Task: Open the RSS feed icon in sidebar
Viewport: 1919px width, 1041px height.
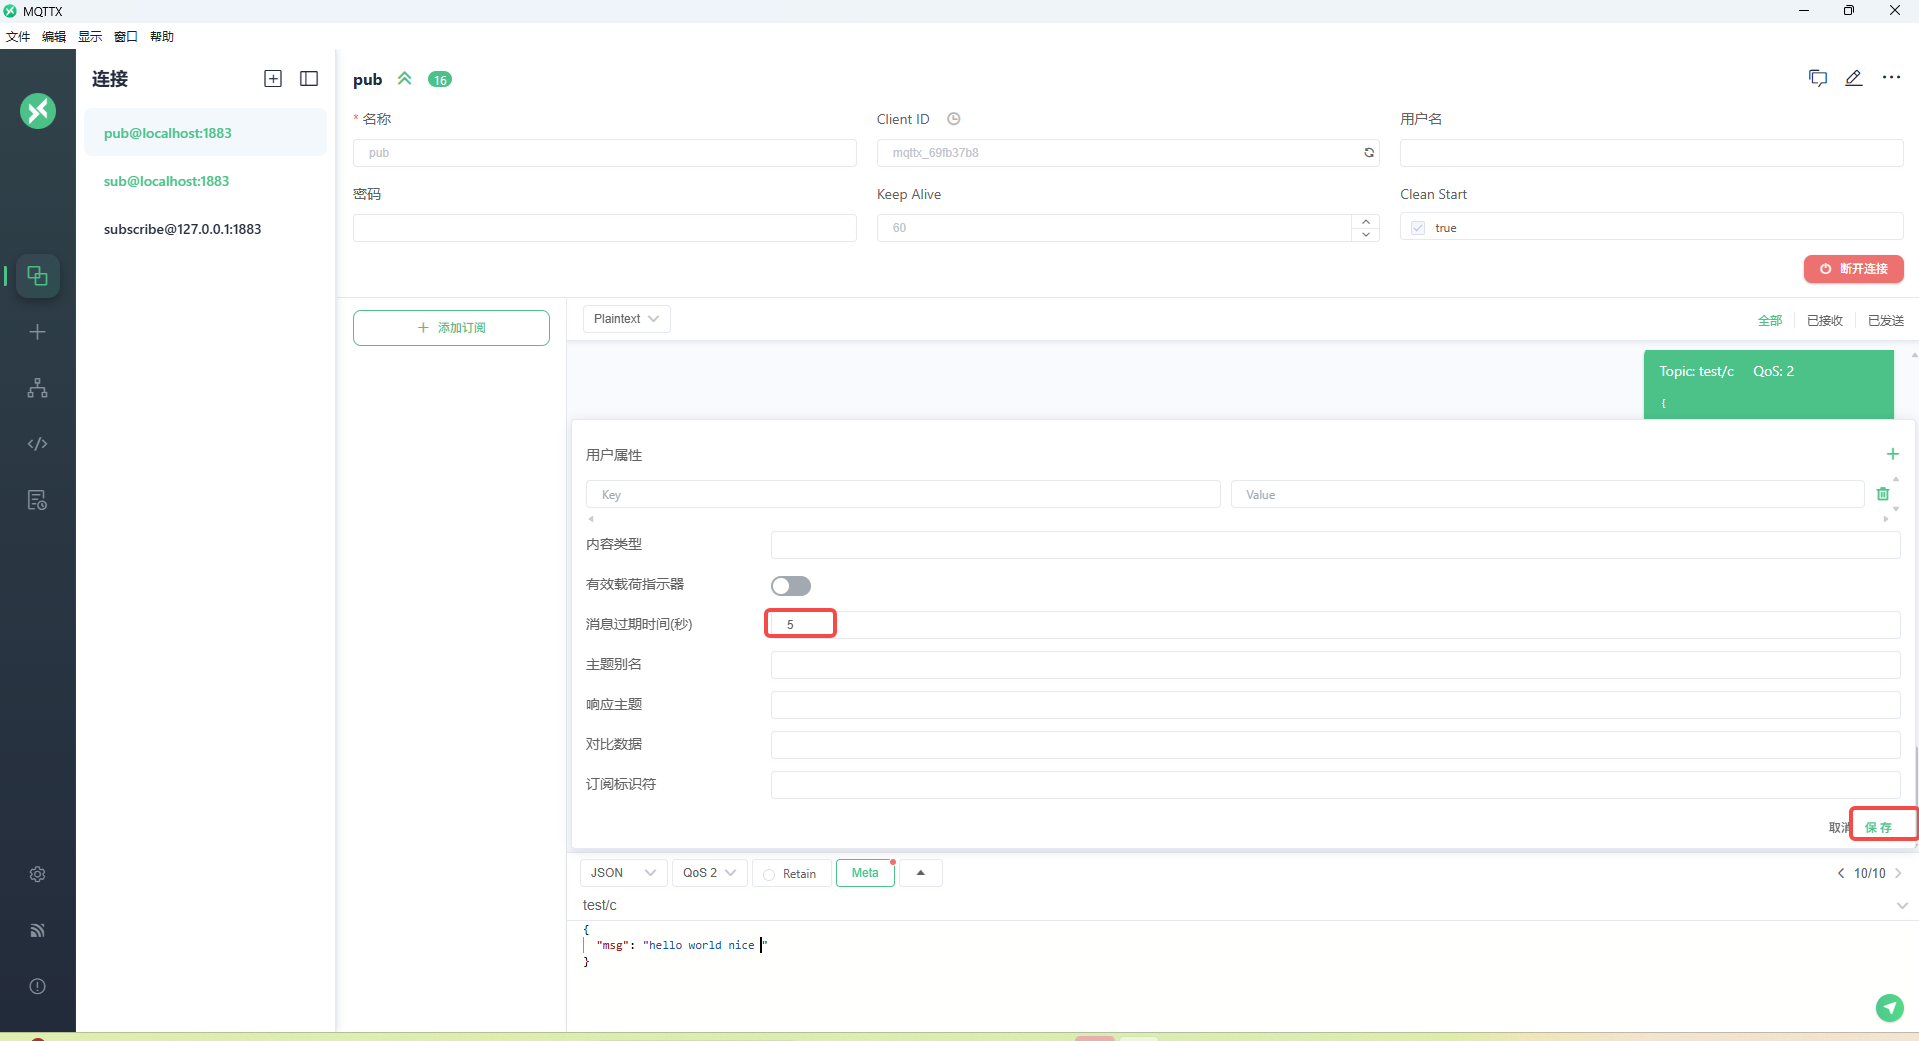Action: point(38,930)
